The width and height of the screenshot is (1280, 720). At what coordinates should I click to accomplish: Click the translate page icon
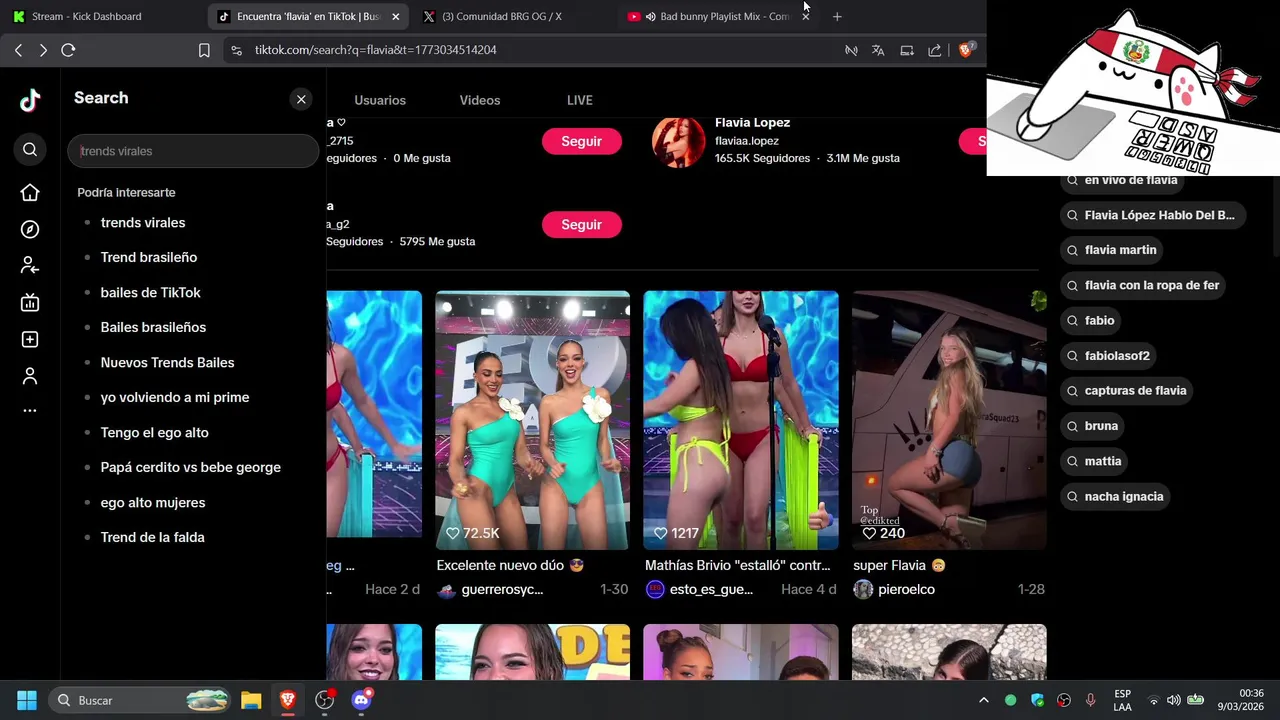878,50
